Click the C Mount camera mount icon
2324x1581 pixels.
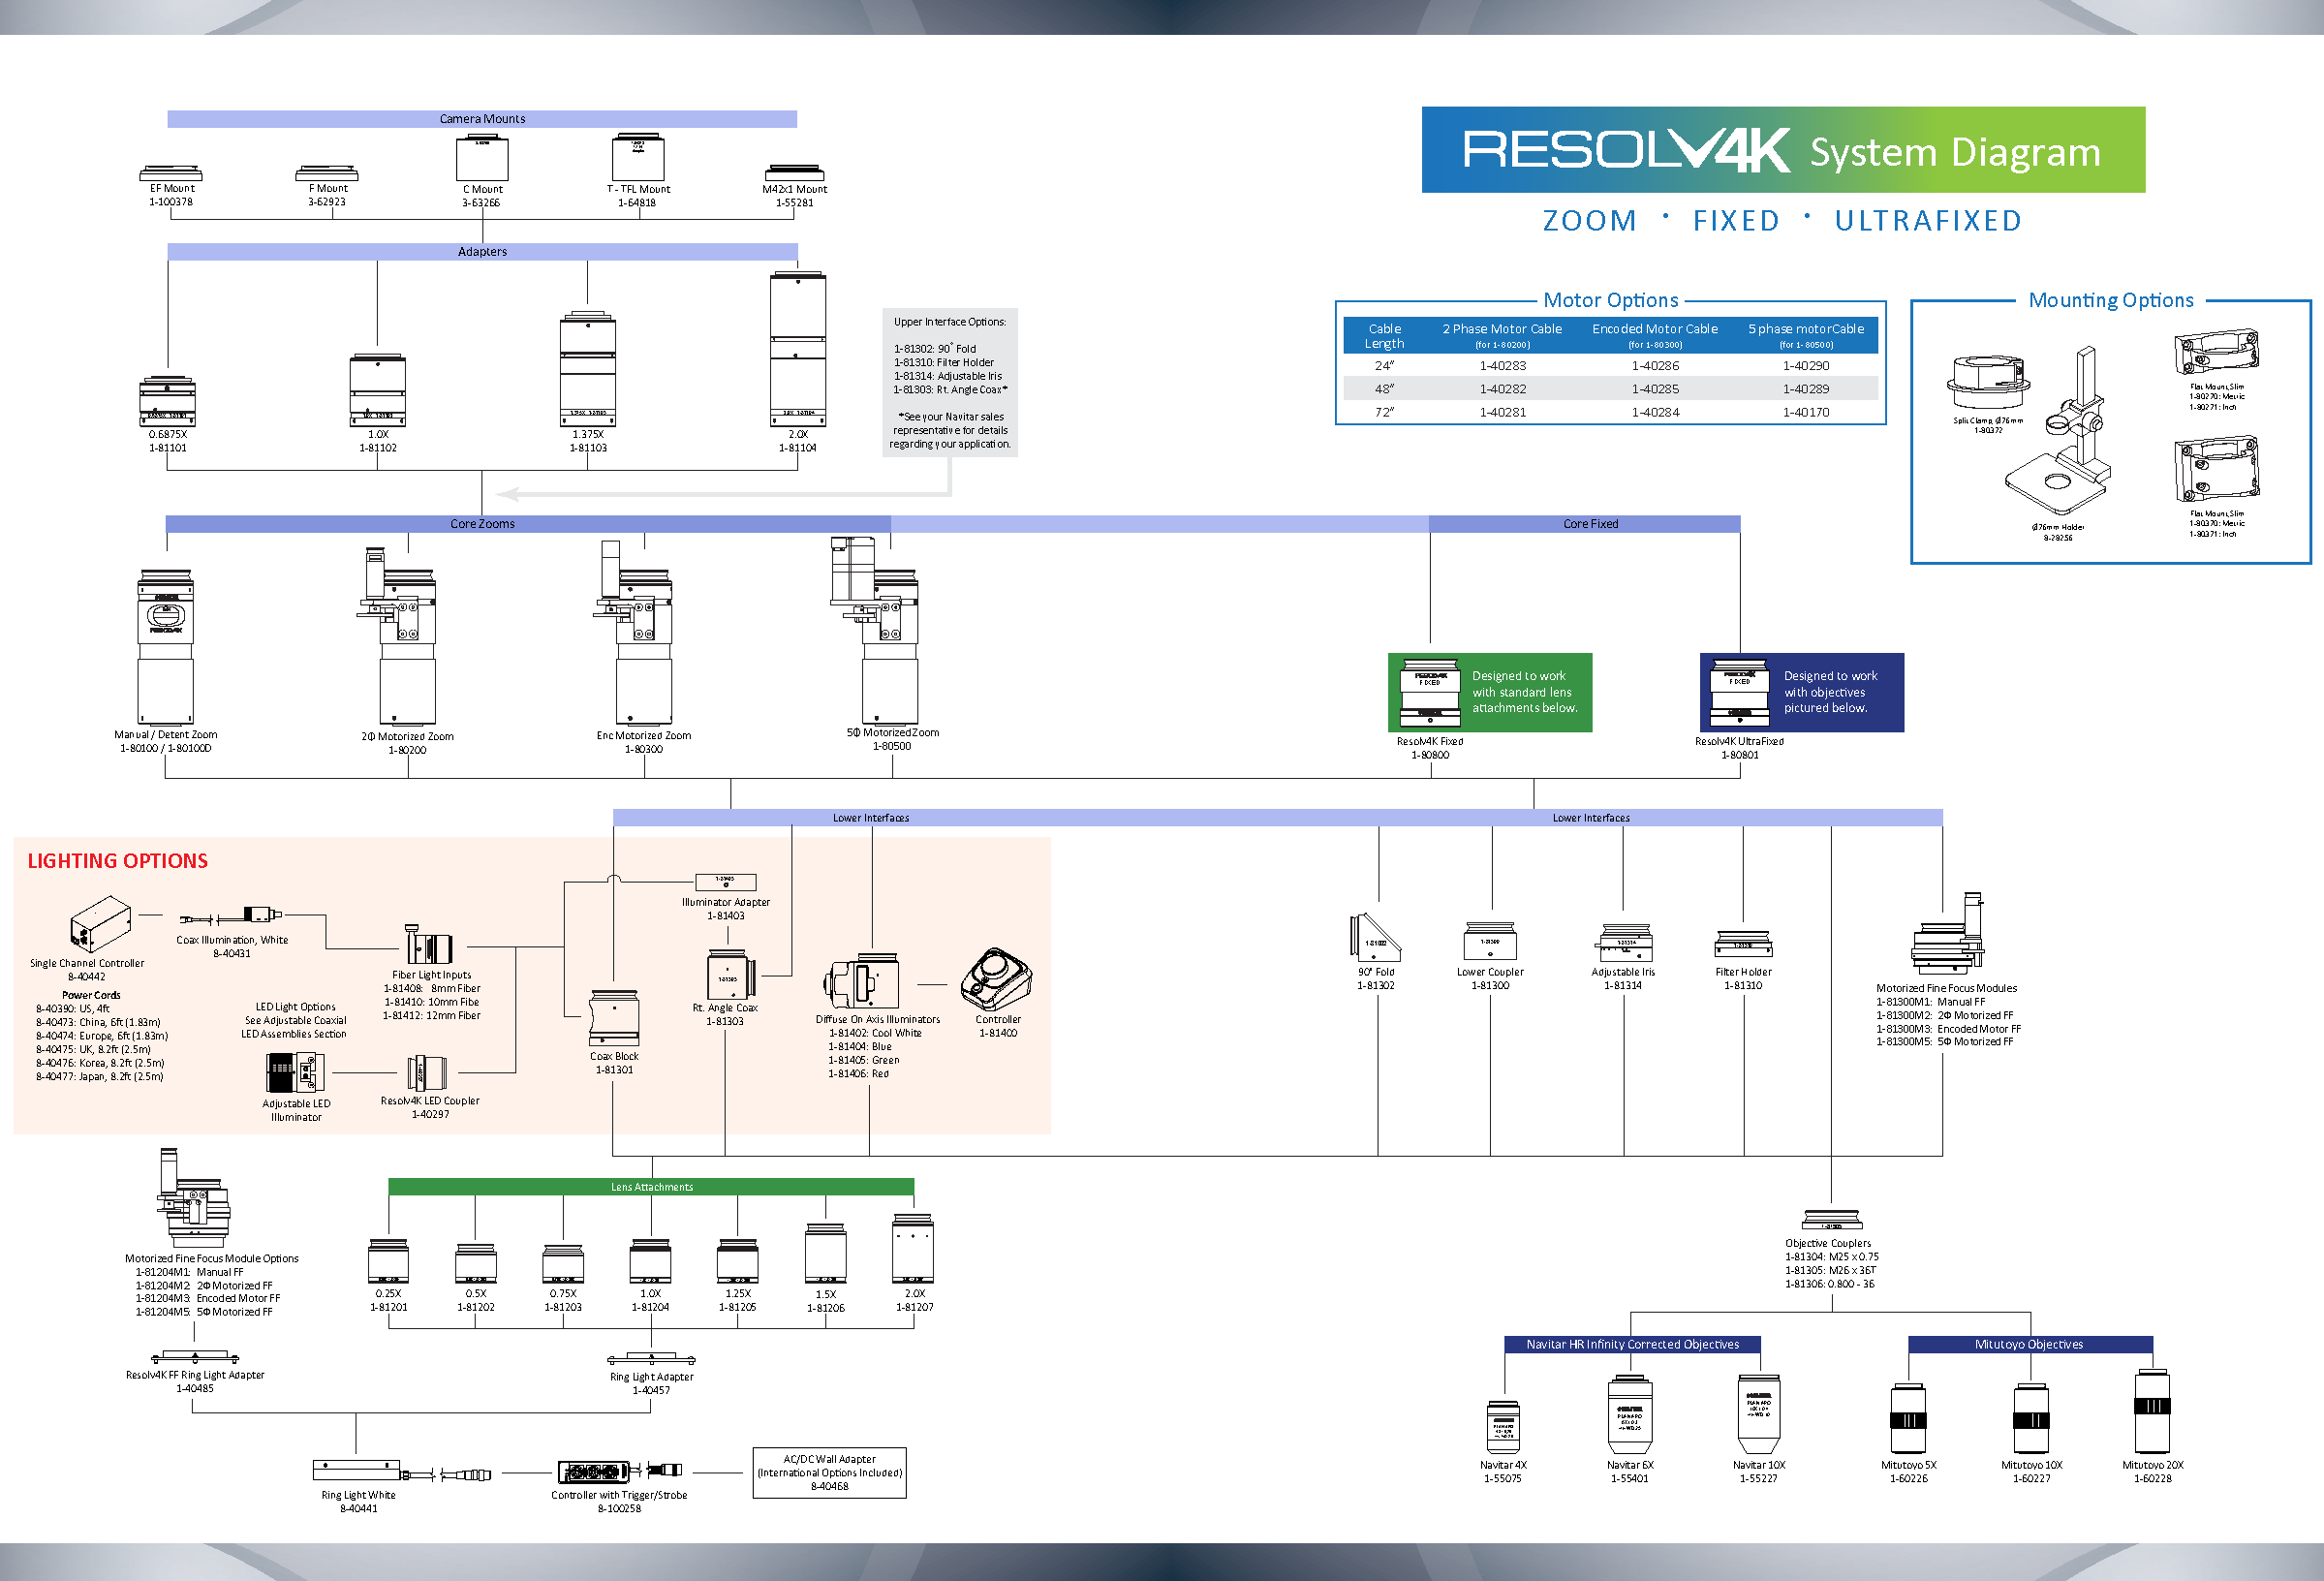coord(482,159)
